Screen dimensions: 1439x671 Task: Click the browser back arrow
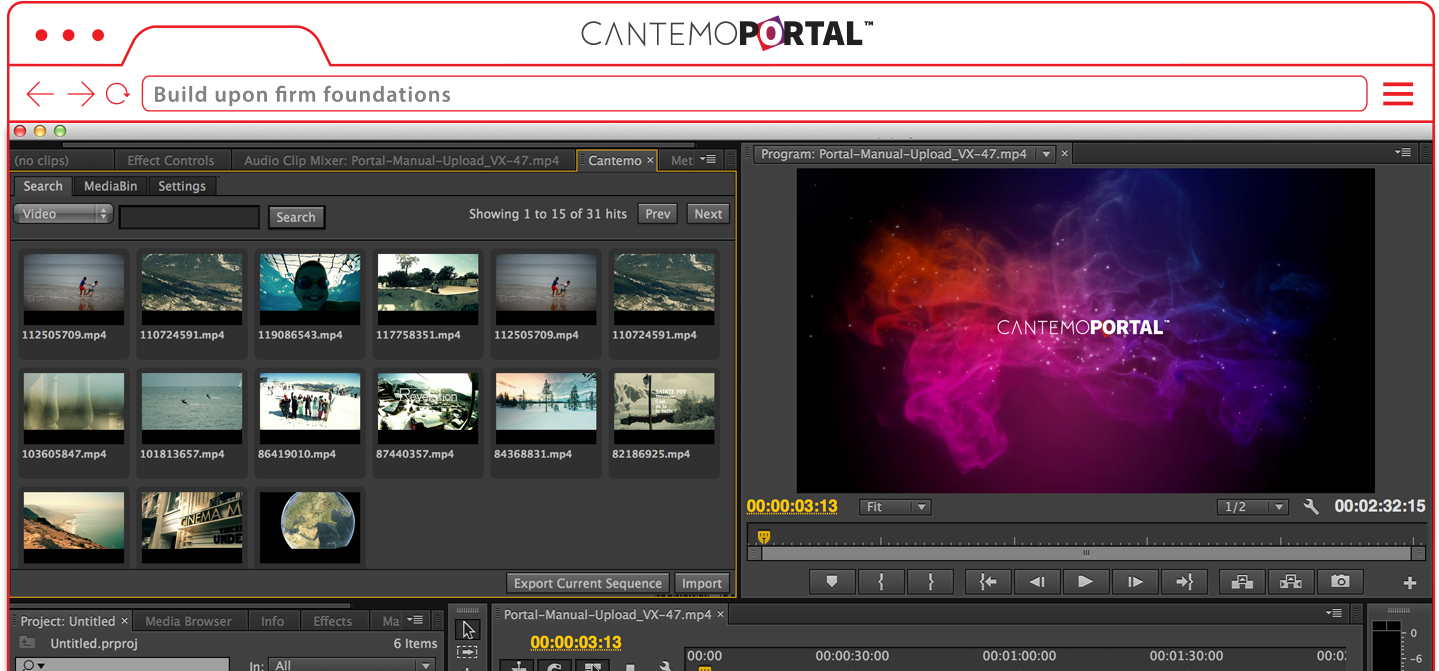tap(40, 94)
